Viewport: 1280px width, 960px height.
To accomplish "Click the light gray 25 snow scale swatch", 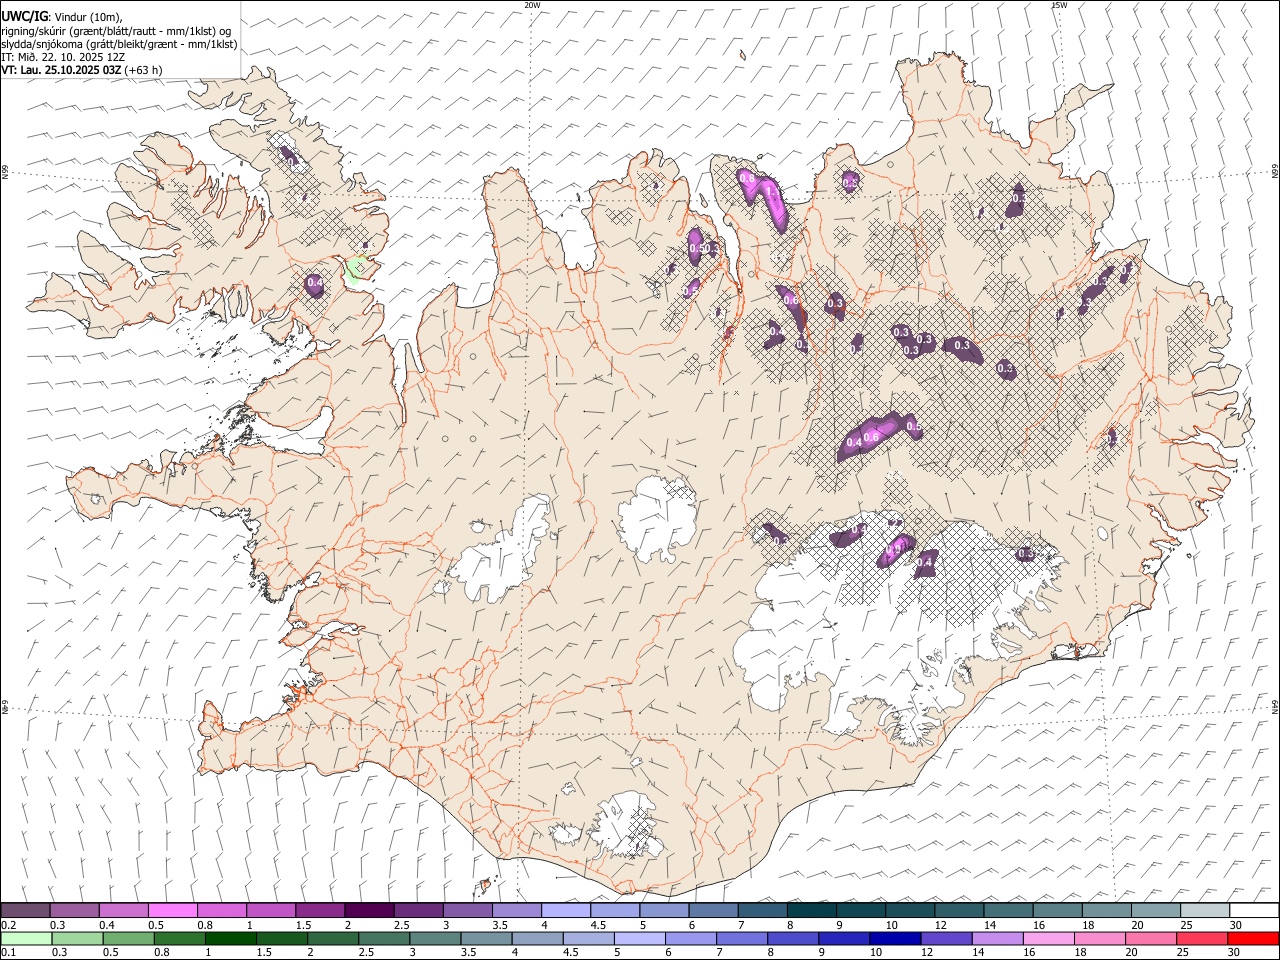I will click(1205, 911).
